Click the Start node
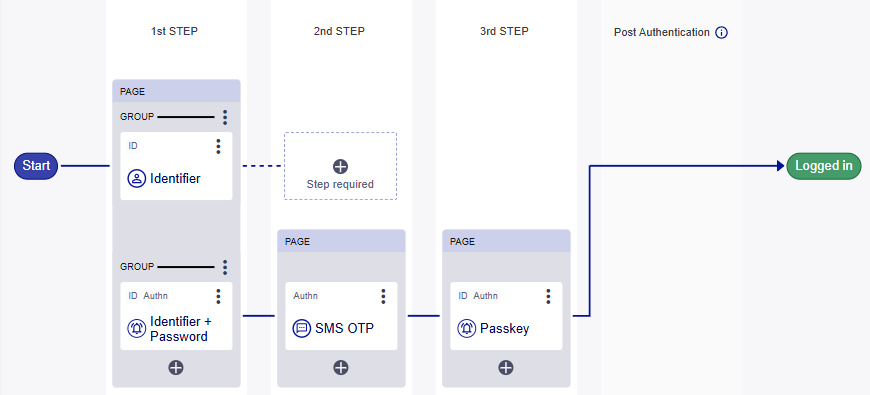The height and width of the screenshot is (395, 870). [36, 166]
